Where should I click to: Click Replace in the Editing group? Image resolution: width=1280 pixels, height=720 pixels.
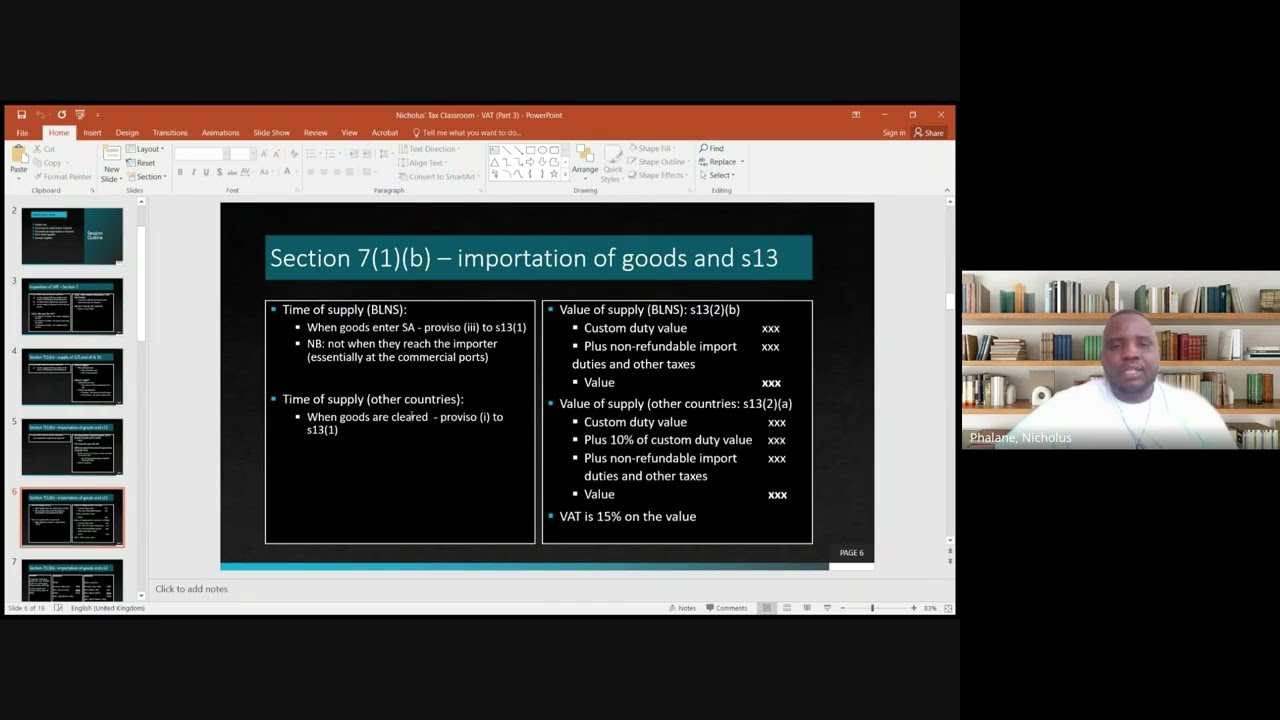tap(721, 162)
